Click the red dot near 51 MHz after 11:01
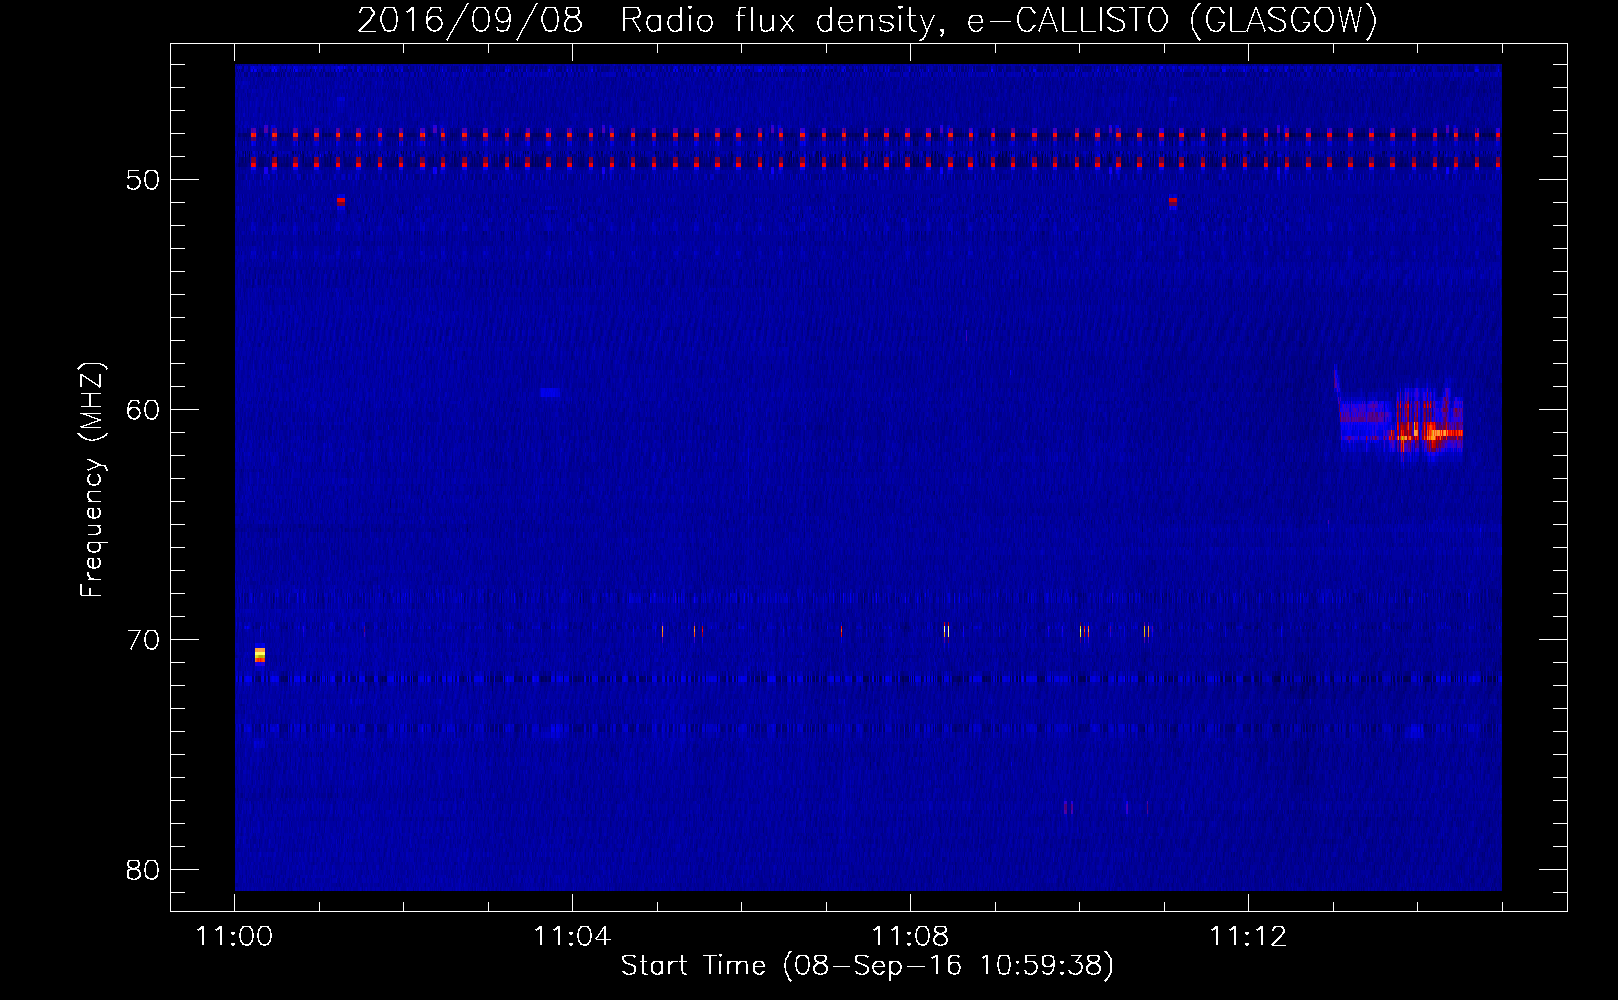This screenshot has width=1618, height=1000. coord(341,201)
